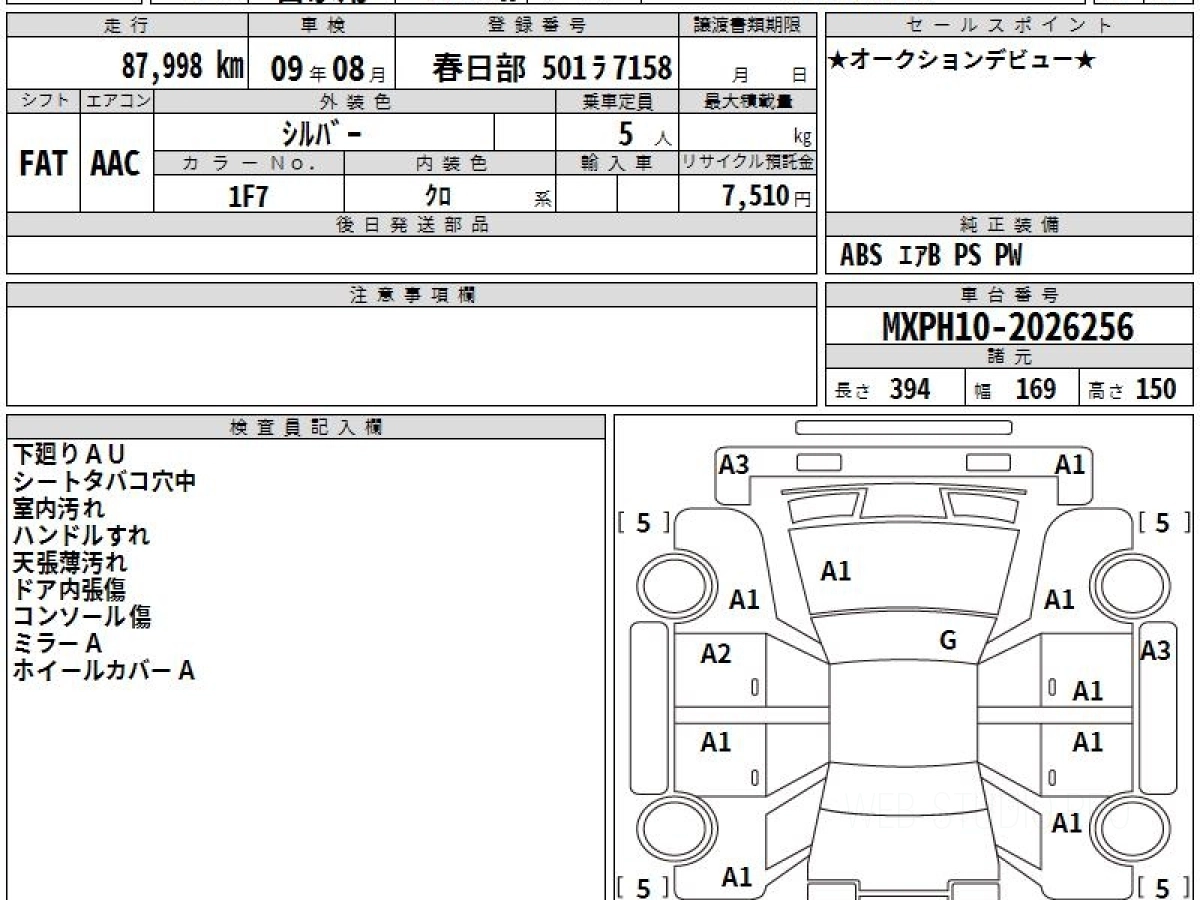This screenshot has height=900, width=1200.
Task: Select the シートタバコ穴中 inspector note
Action: point(104,481)
